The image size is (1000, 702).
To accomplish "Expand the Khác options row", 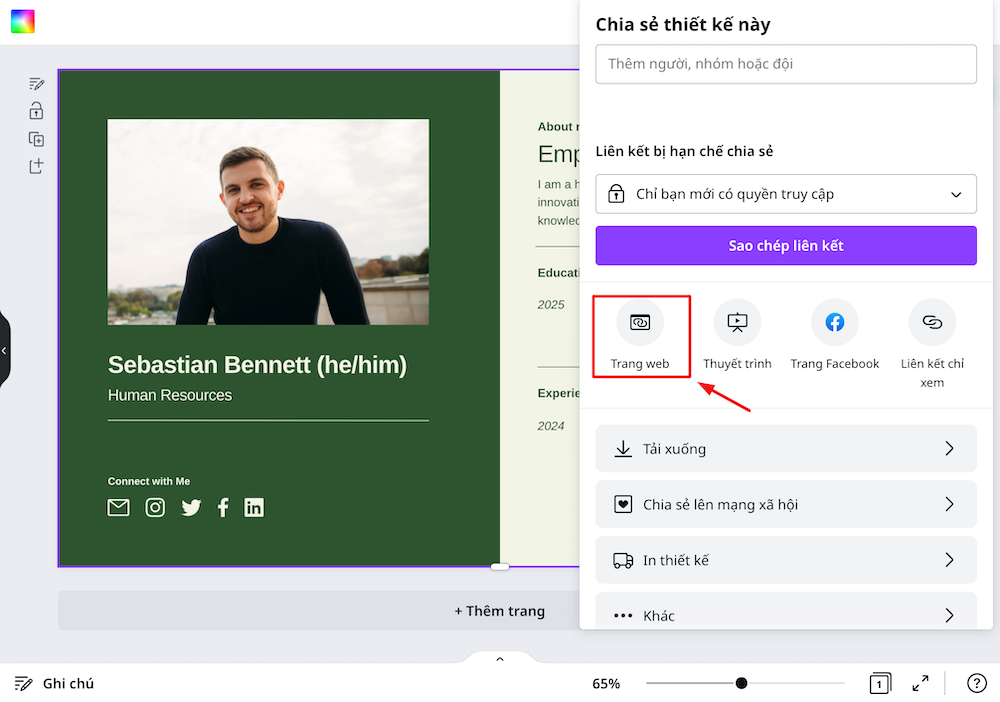I will [786, 615].
